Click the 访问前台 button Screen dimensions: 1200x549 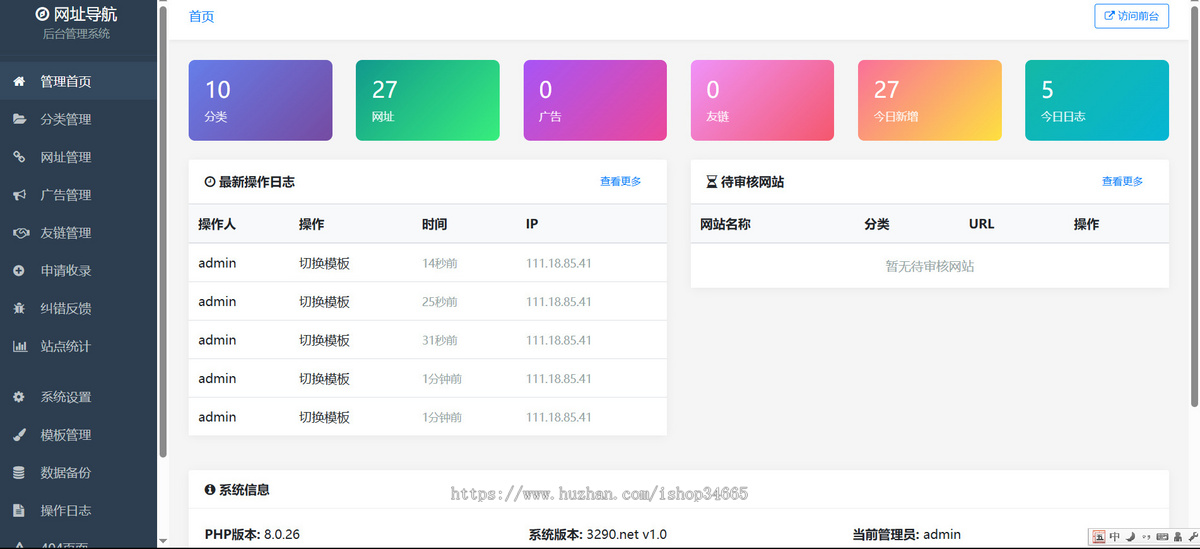(1131, 16)
